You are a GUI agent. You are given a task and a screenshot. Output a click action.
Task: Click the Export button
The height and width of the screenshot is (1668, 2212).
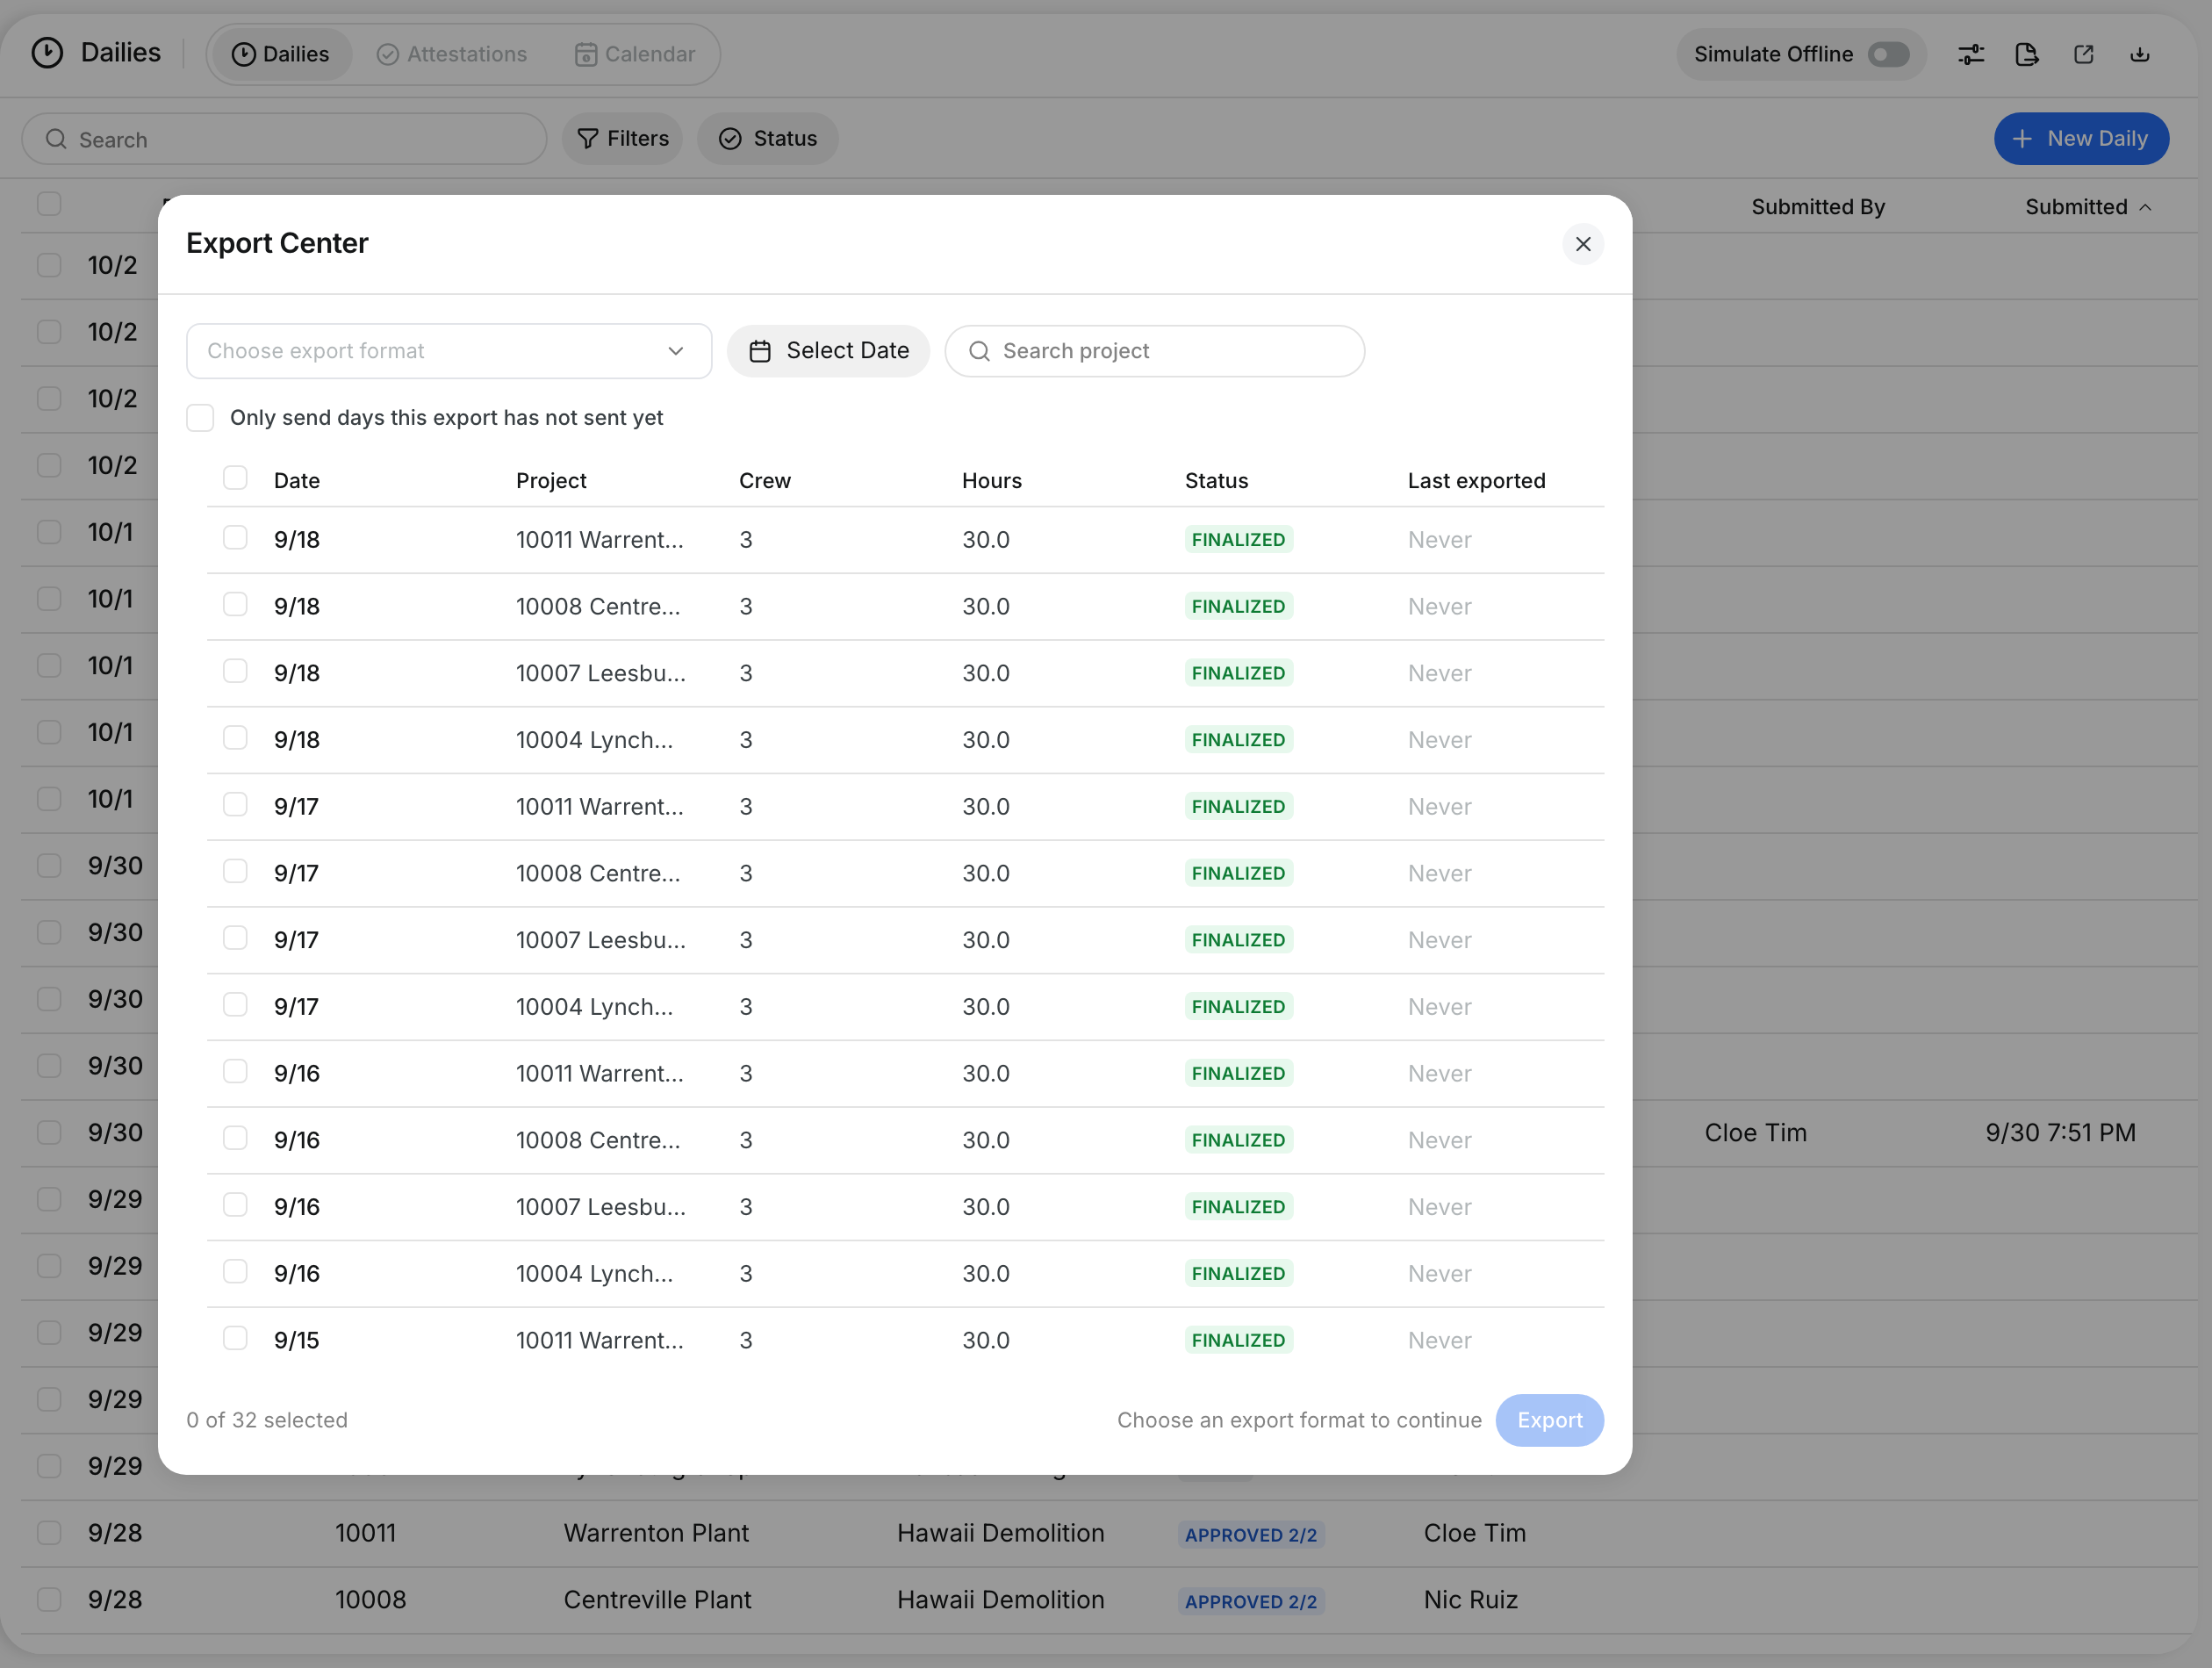click(x=1549, y=1420)
